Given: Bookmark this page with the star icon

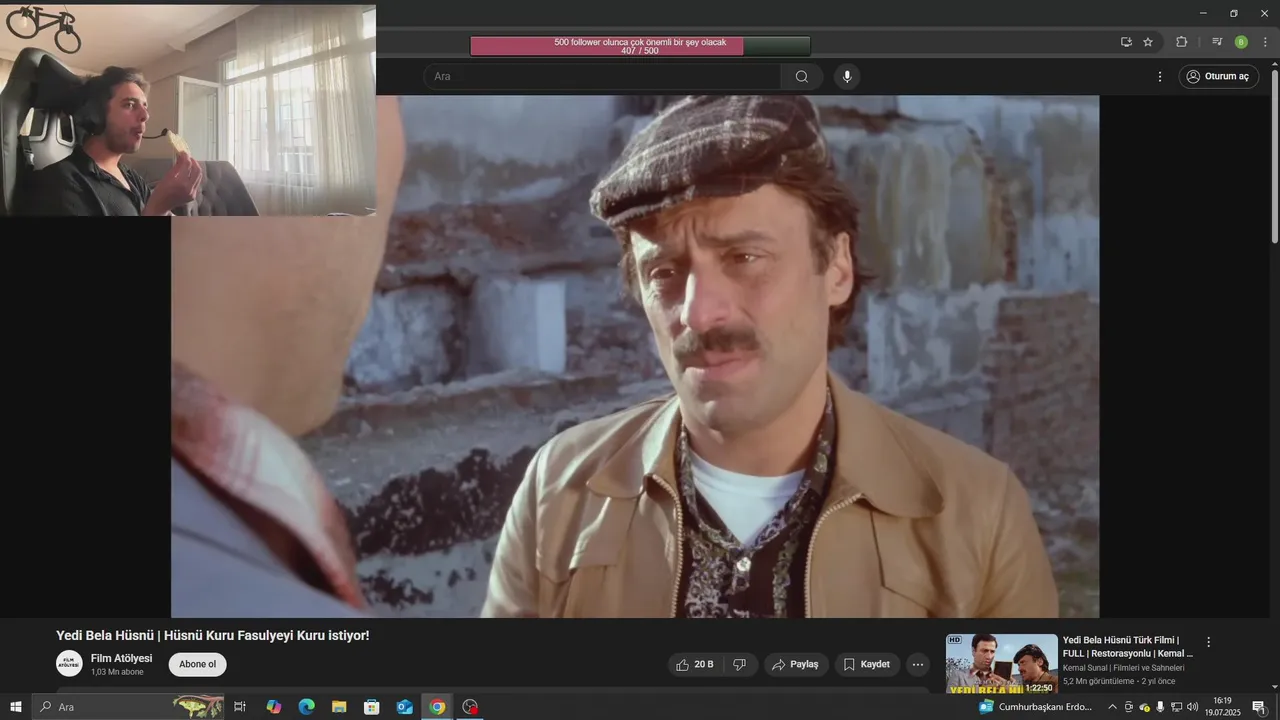Looking at the screenshot, I should point(1148,42).
